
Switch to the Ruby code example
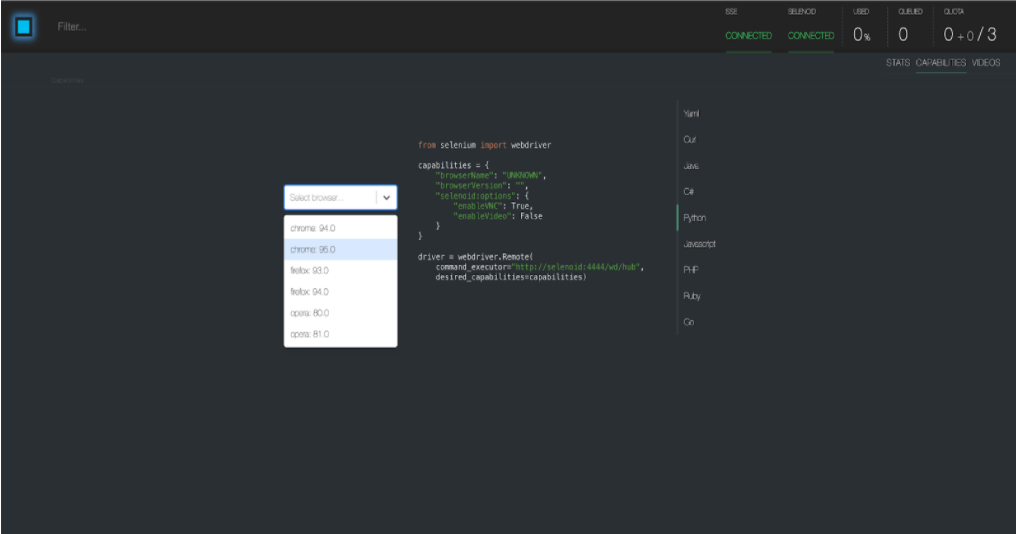pyautogui.click(x=691, y=296)
